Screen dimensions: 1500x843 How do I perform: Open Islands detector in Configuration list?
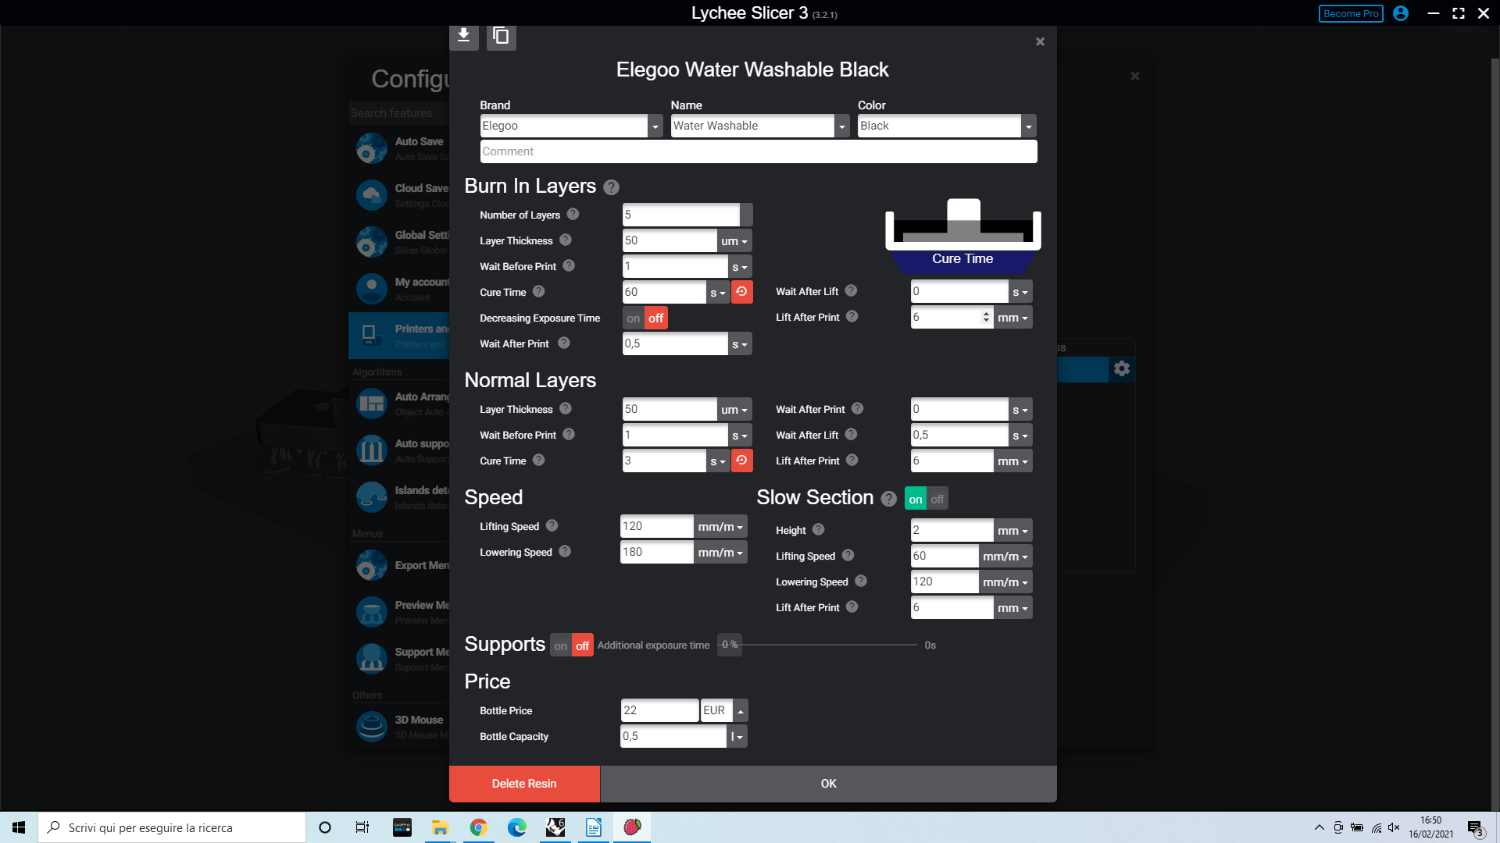tap(399, 497)
